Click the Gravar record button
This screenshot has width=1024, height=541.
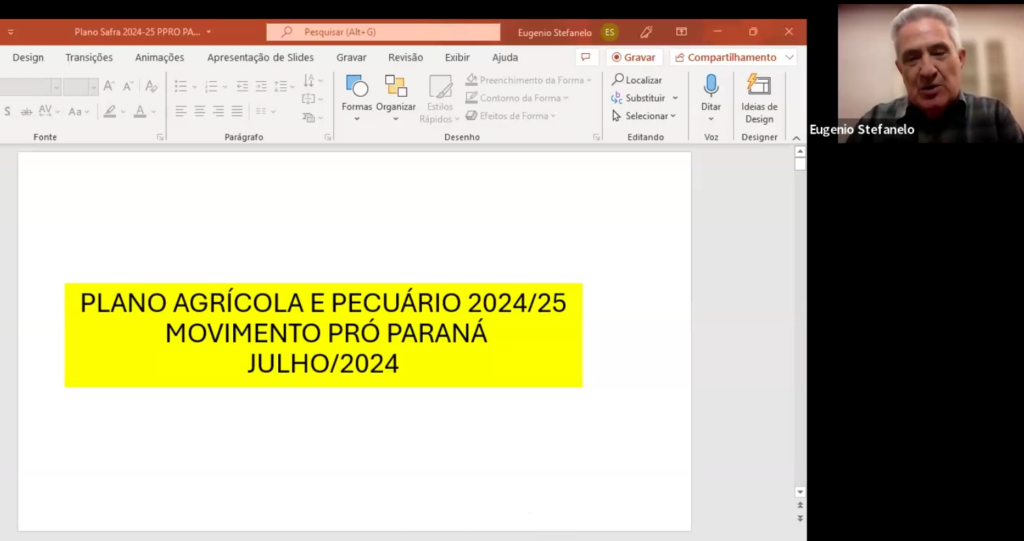633,57
